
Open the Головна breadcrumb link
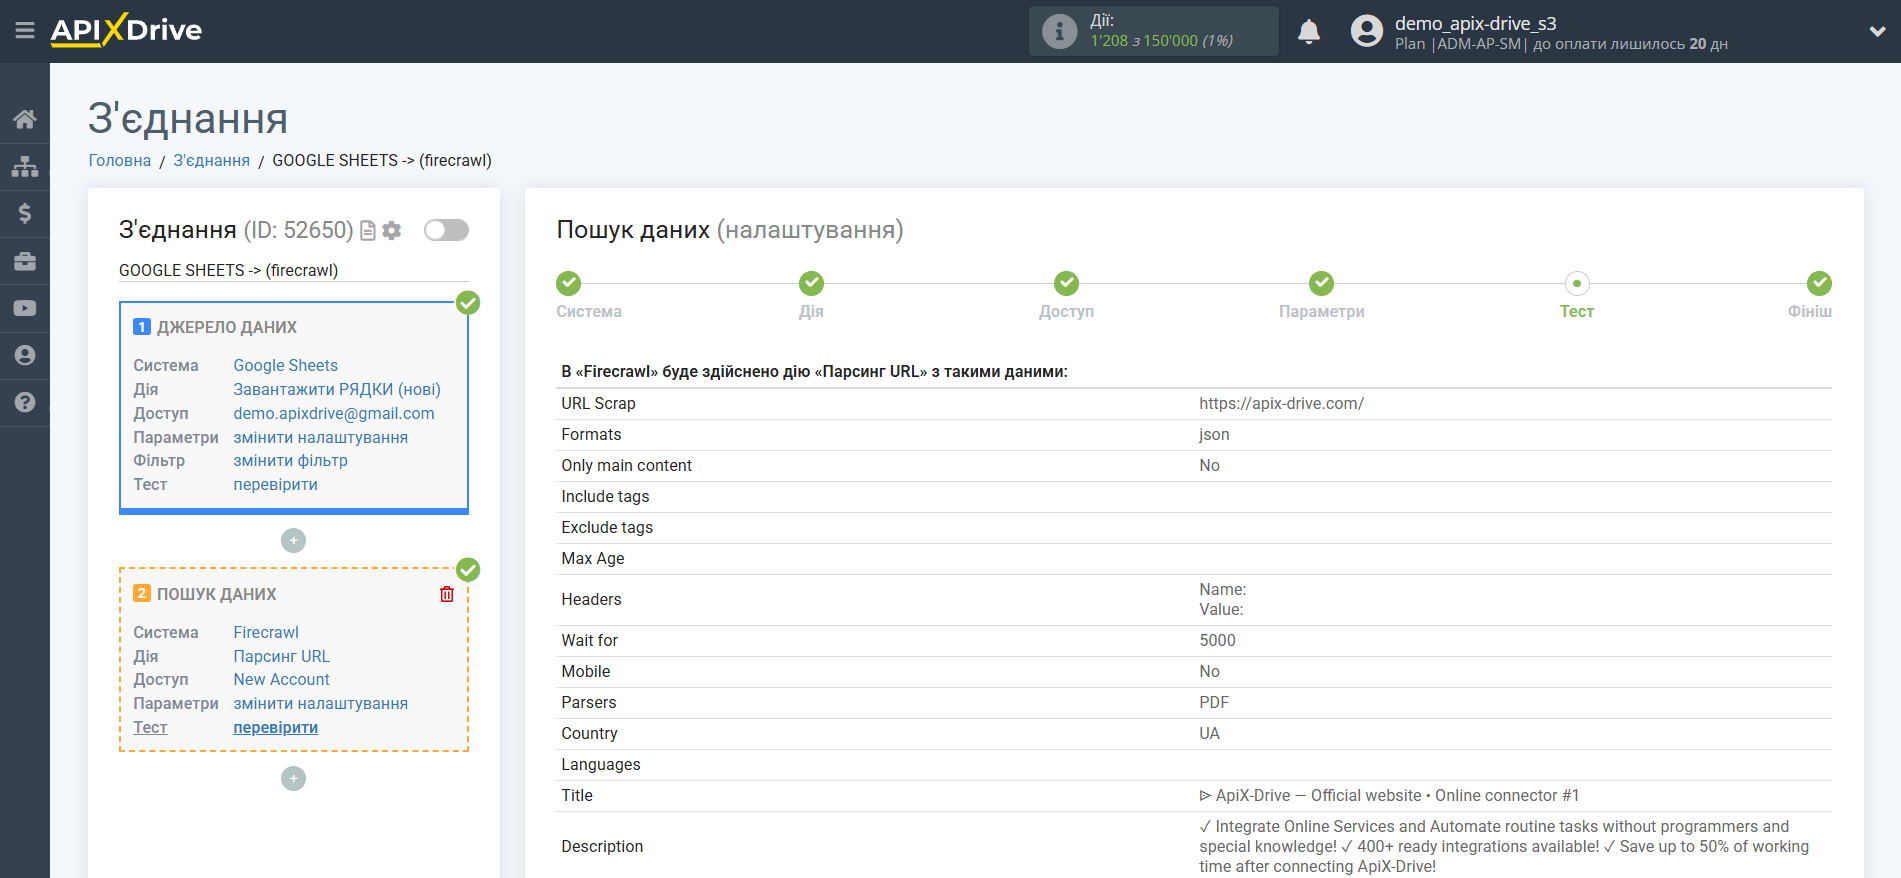(120, 161)
